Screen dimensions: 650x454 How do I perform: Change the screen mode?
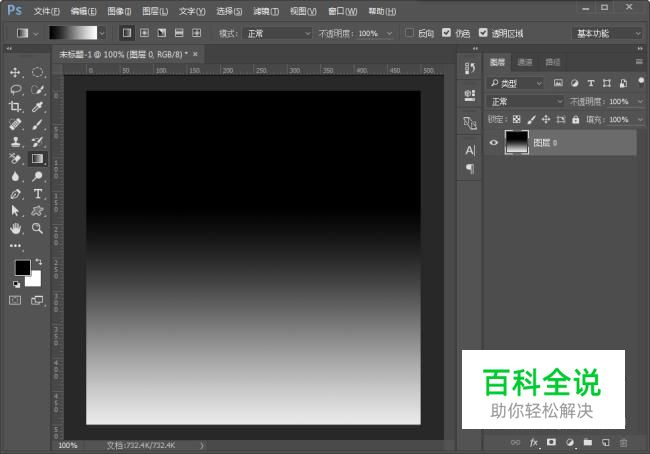click(37, 300)
